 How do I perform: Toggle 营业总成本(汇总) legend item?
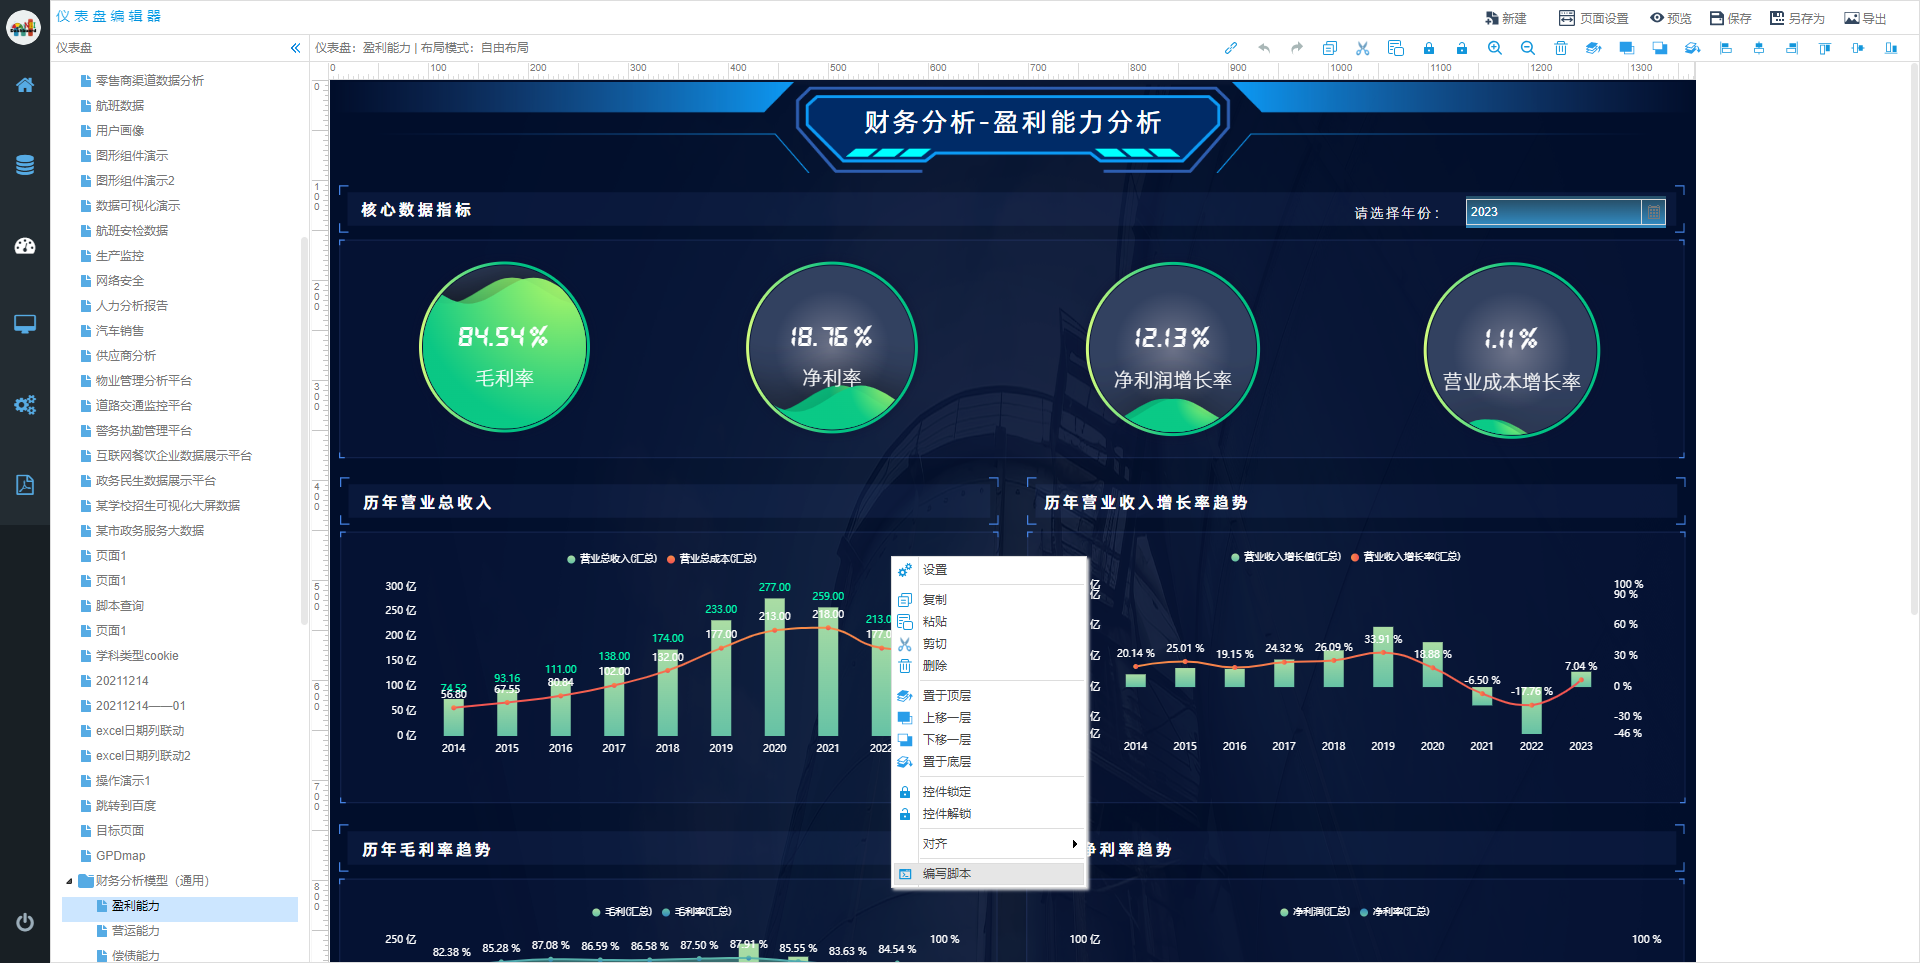(712, 559)
